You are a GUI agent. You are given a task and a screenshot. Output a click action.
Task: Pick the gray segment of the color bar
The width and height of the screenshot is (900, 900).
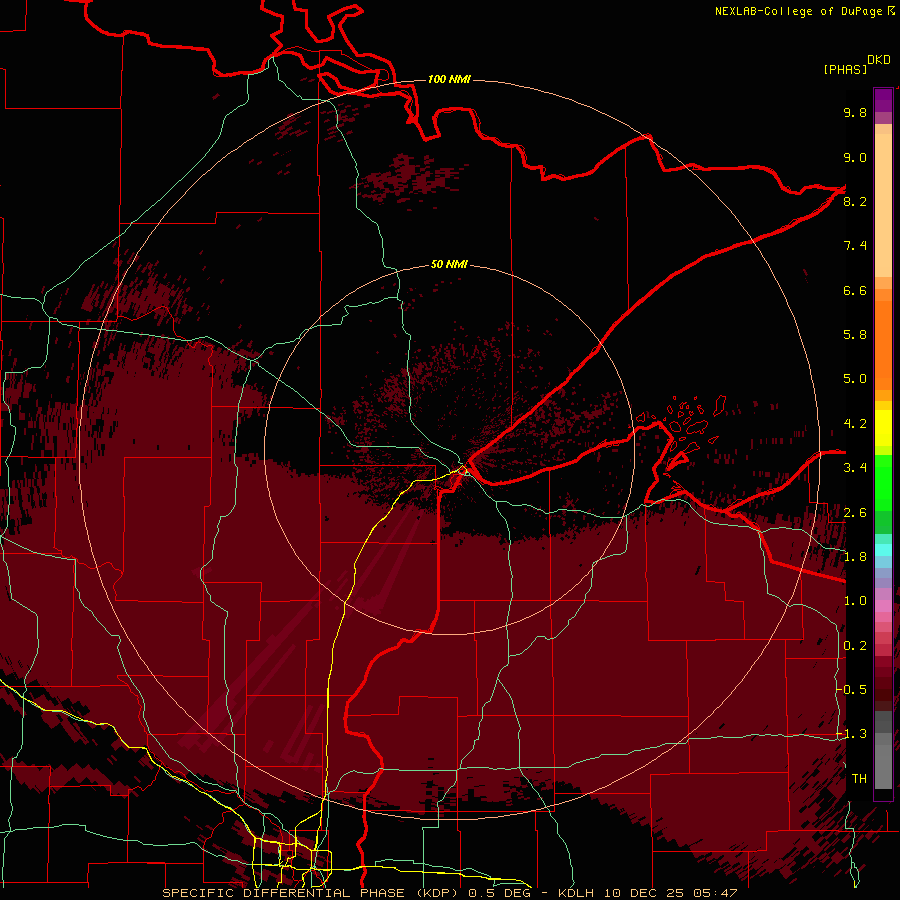pyautogui.click(x=883, y=750)
